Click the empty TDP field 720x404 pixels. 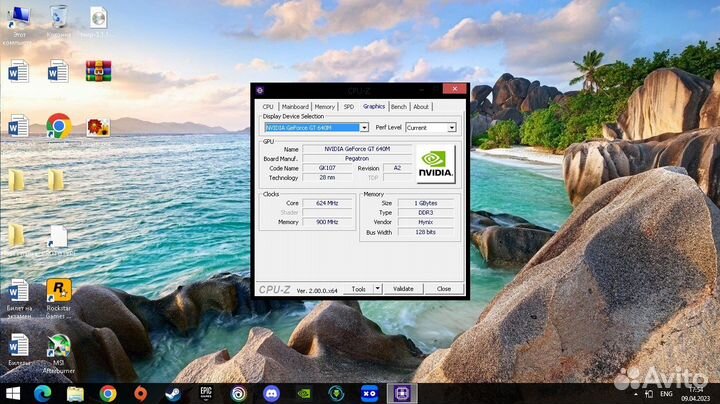[397, 178]
